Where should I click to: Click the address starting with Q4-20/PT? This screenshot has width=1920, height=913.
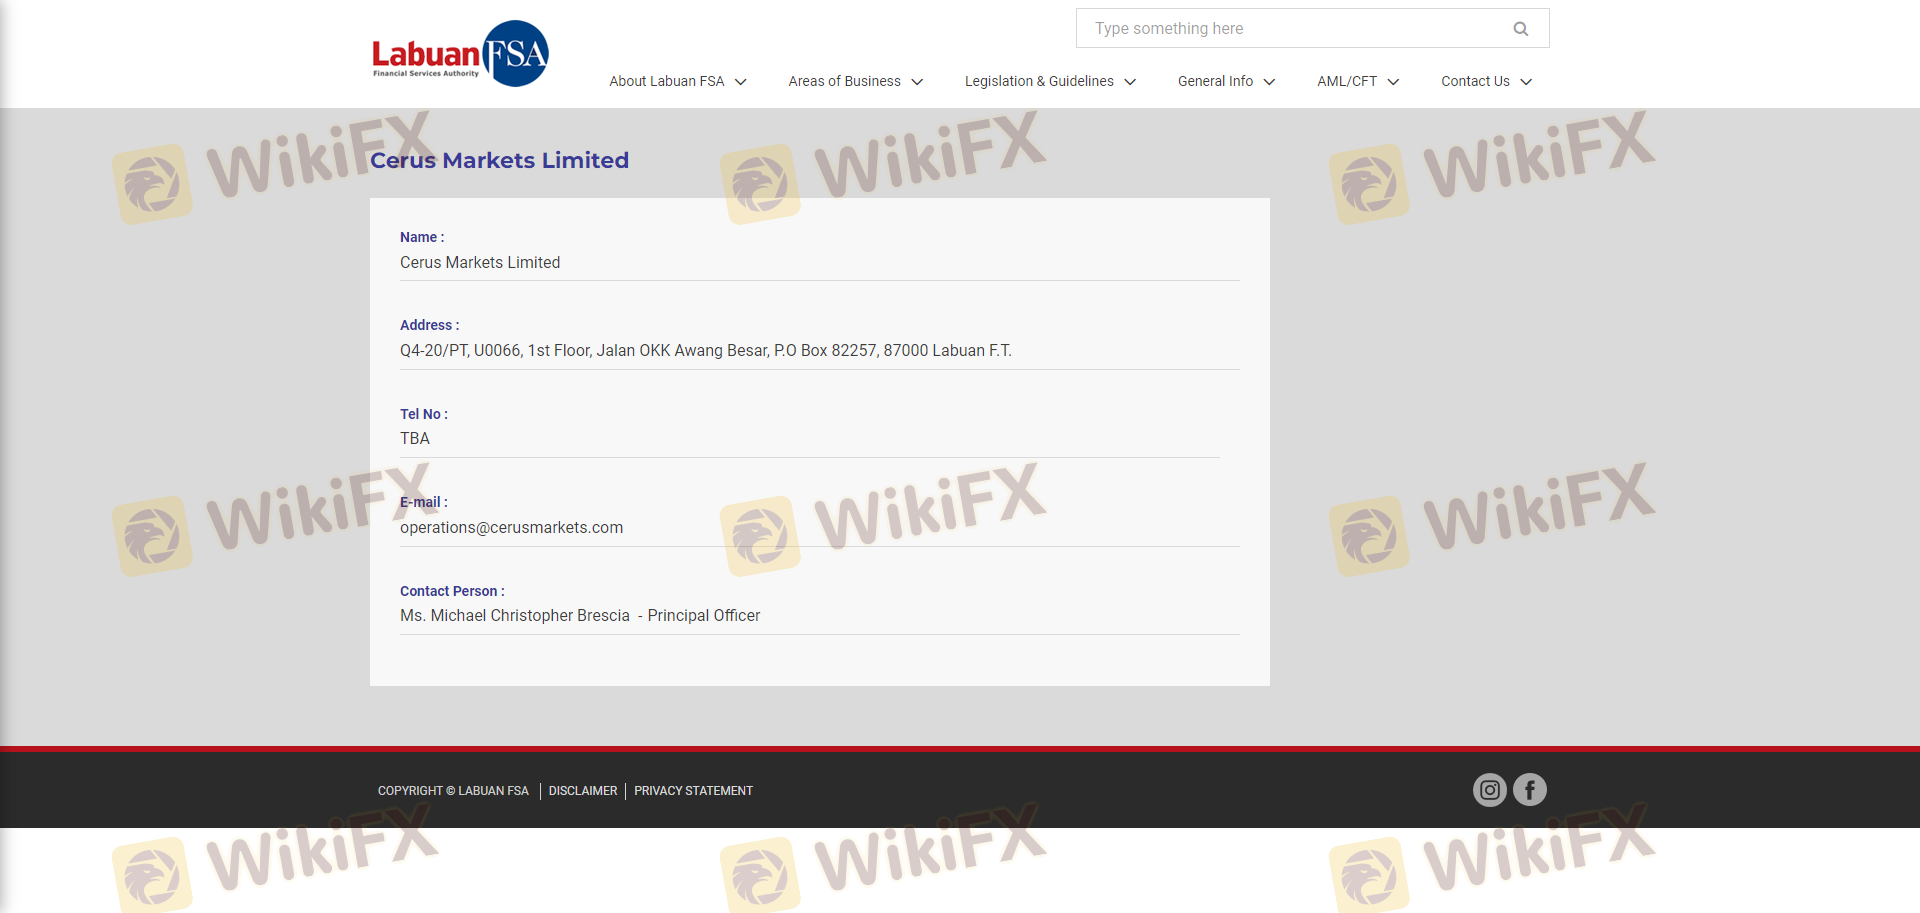tap(706, 350)
